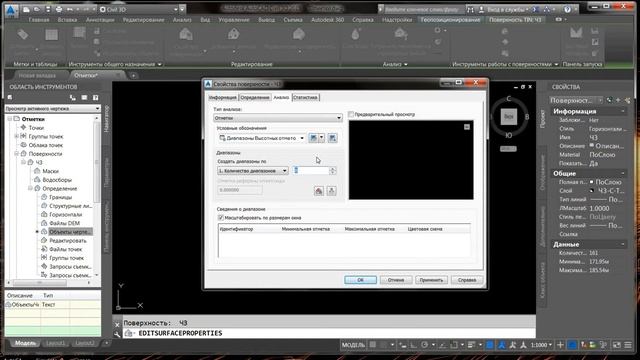Click the small icon in preview corner
This screenshot has height=360, width=640.
point(467,127)
